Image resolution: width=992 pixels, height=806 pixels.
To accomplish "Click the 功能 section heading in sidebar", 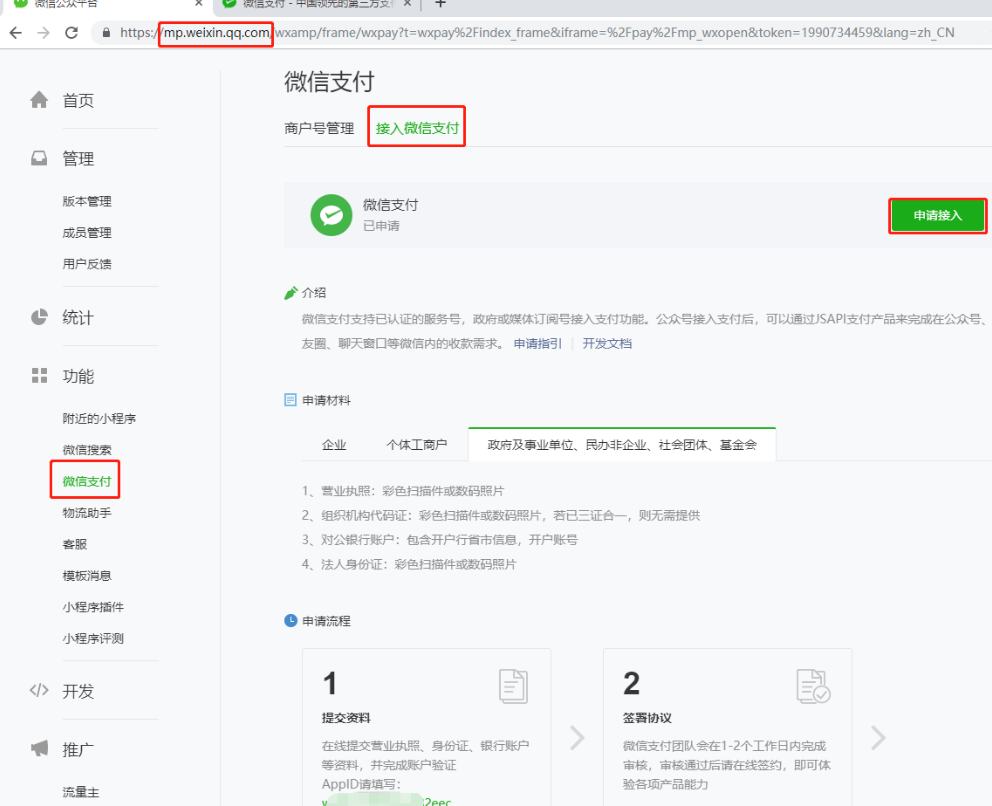I will point(78,376).
